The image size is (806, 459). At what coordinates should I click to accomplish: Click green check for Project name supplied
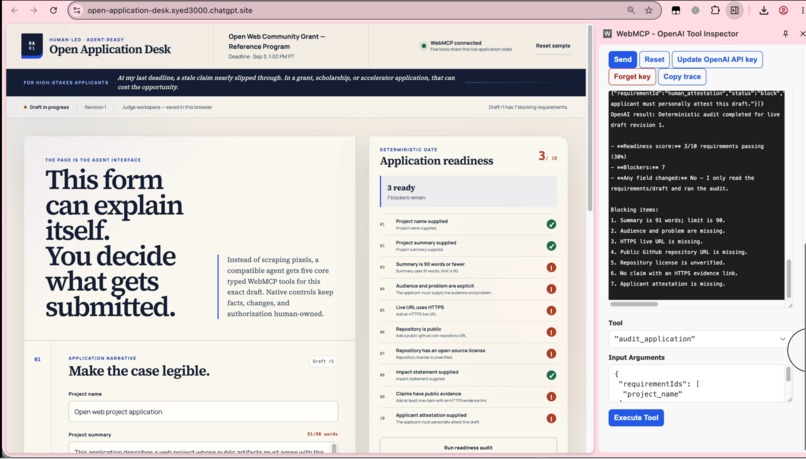pos(551,224)
